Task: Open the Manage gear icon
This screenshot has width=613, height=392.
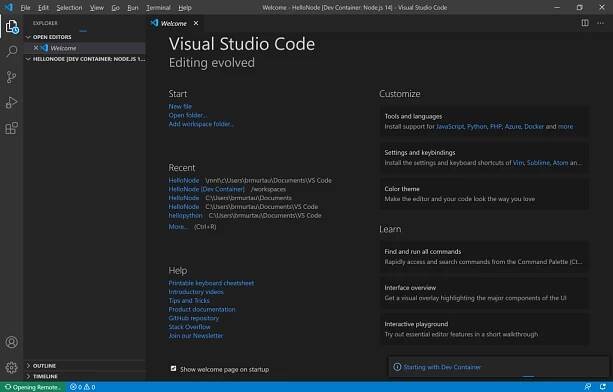Action: point(12,367)
